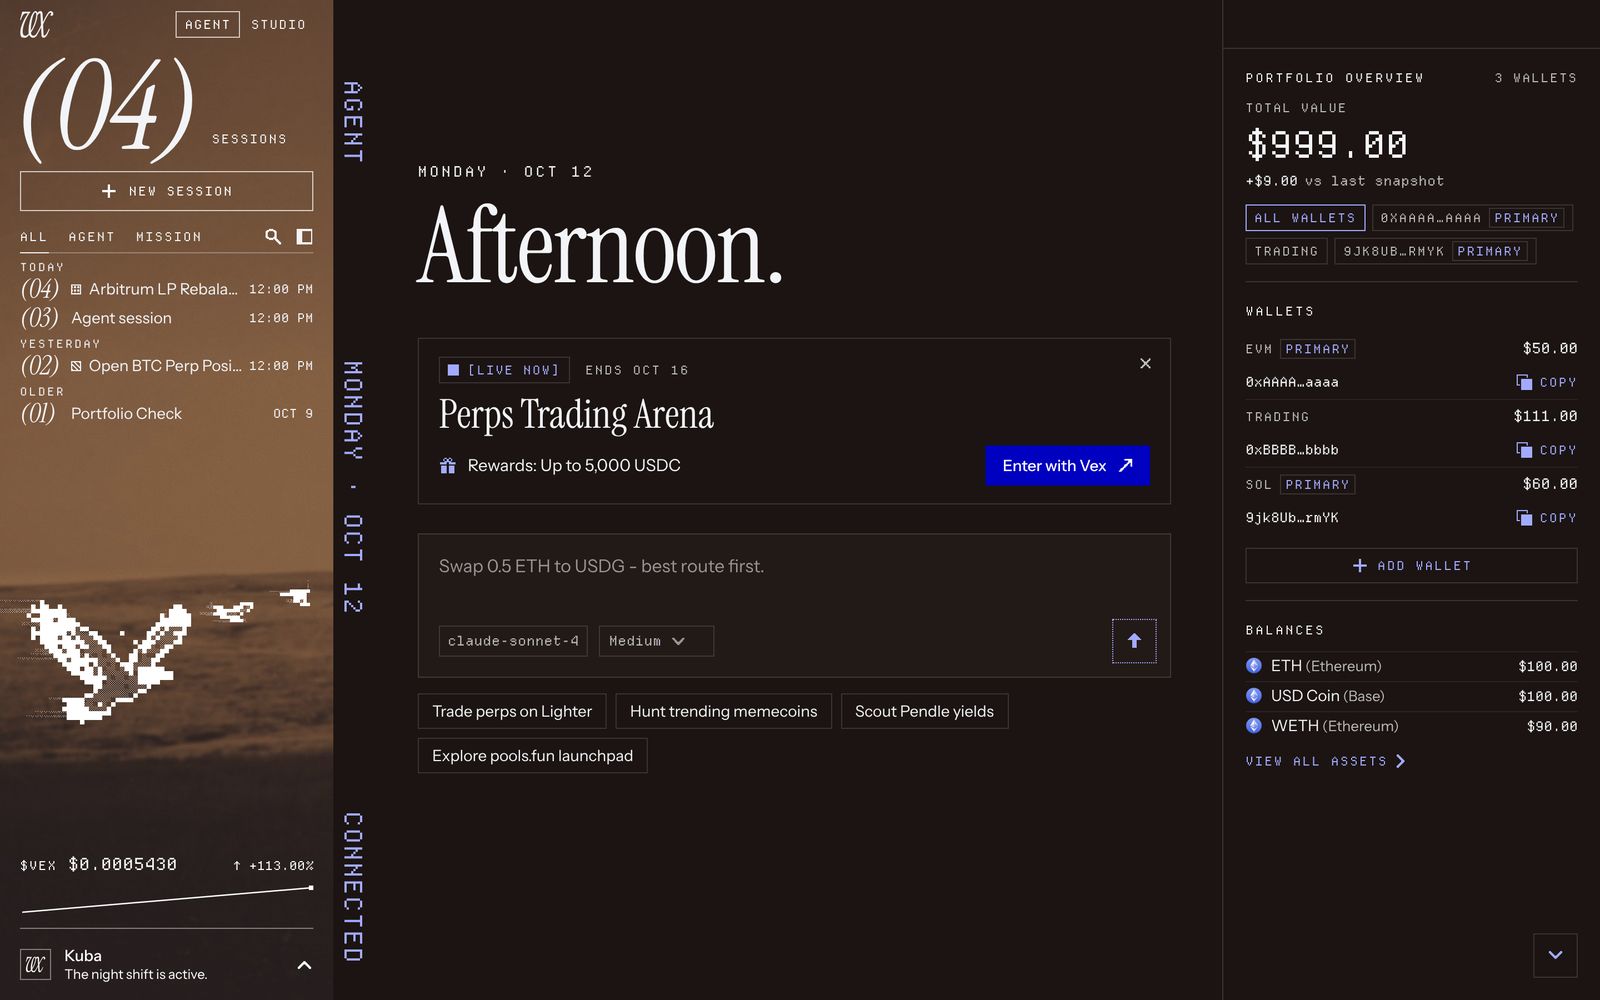1600x1000 pixels.
Task: Switch to Agent mode
Action: click(x=208, y=24)
